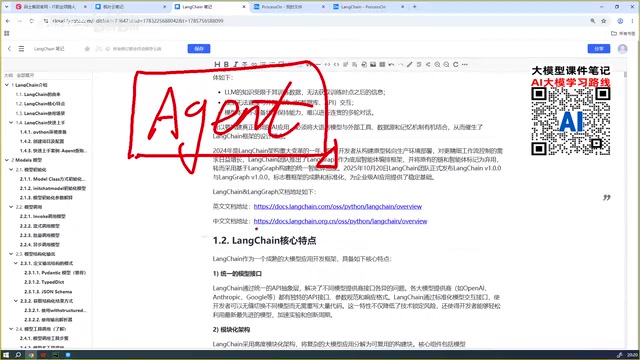Jump to '2.2.1. invoke' outline entry

coord(42,216)
